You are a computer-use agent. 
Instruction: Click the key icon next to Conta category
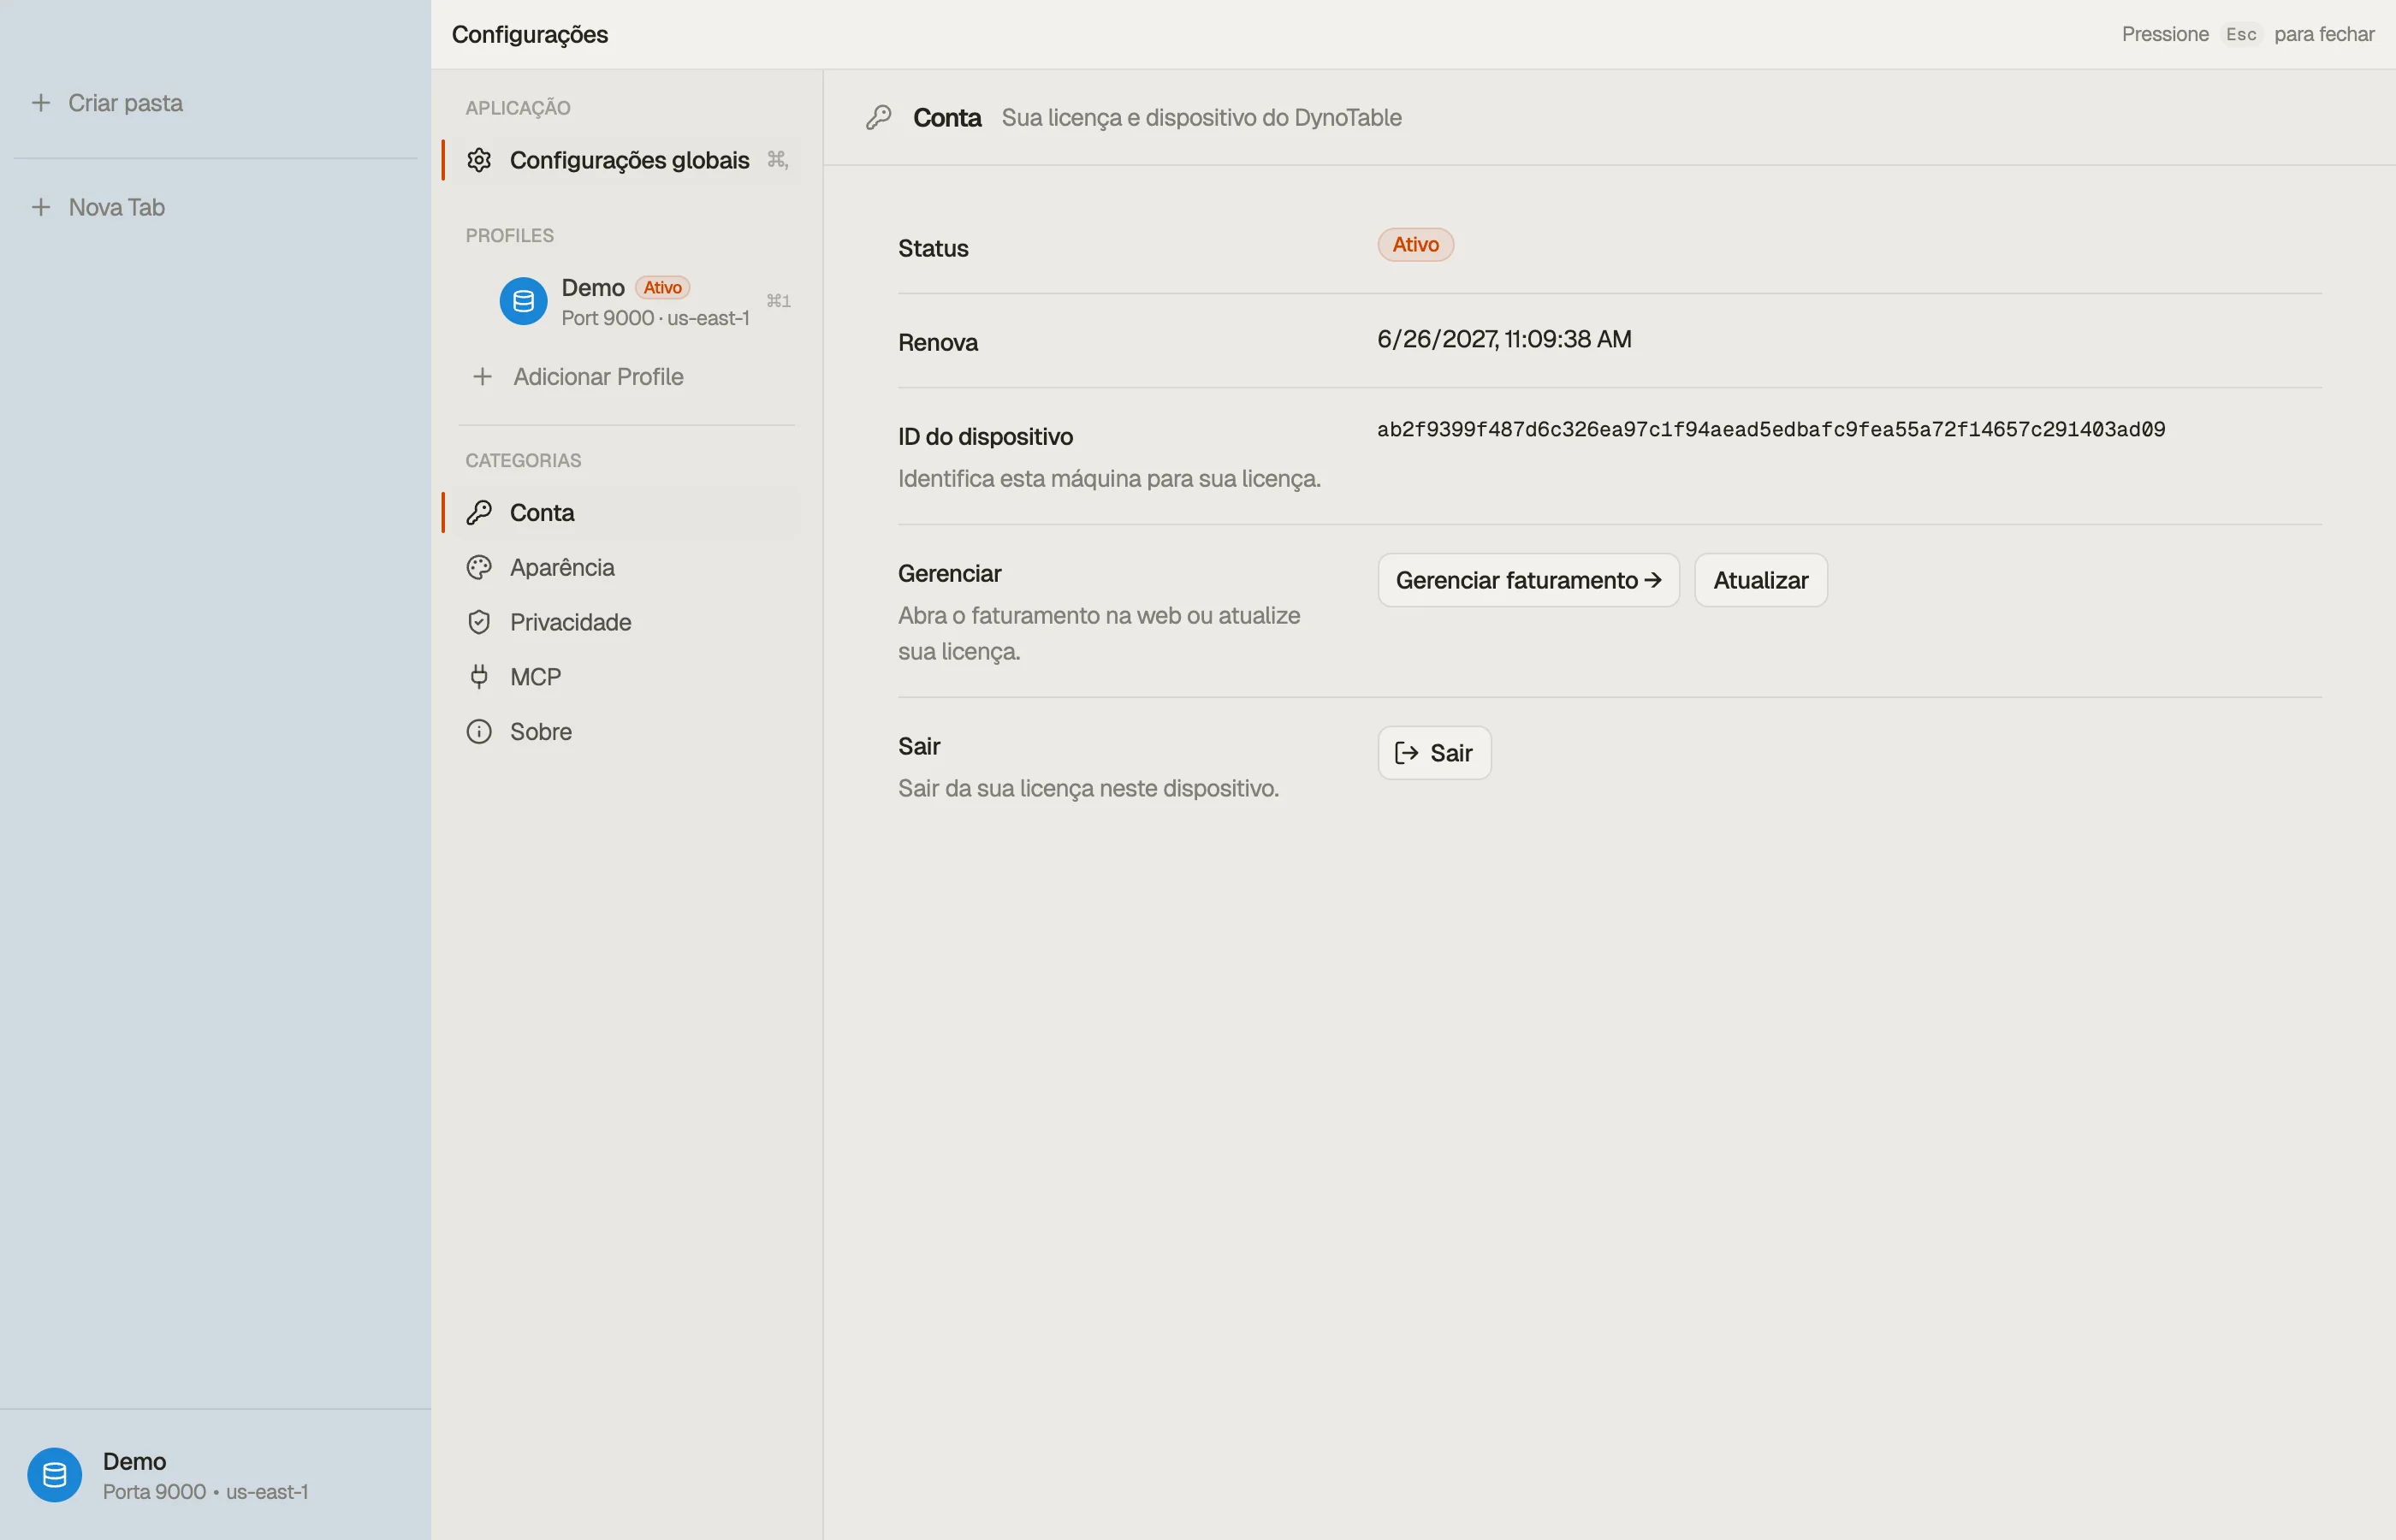[479, 513]
